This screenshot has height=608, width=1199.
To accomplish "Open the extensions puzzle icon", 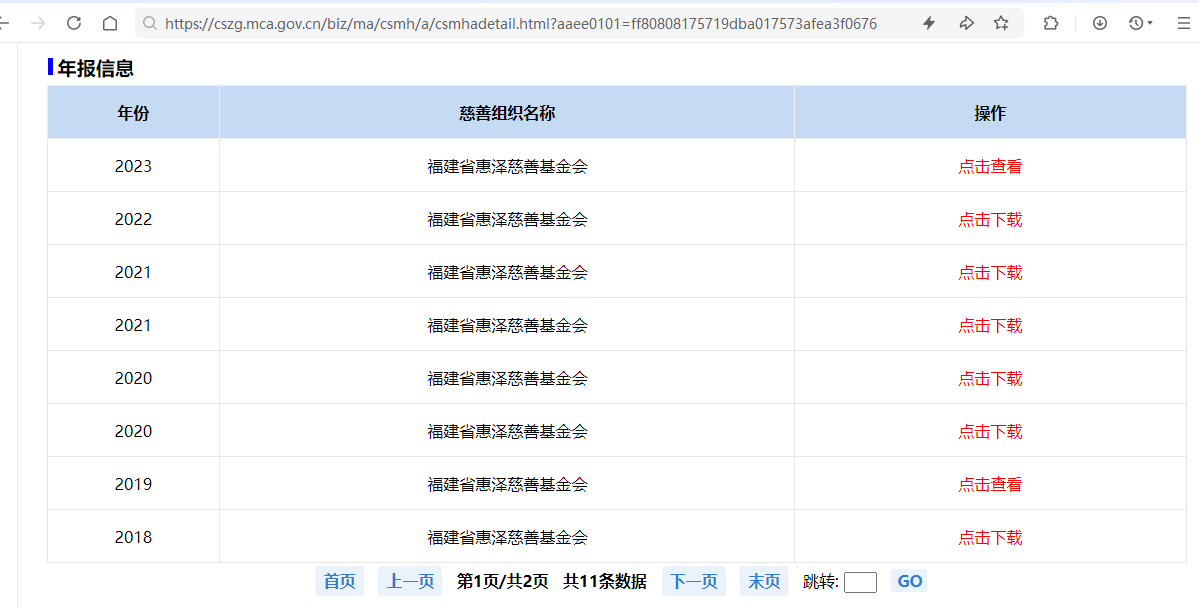I will (1051, 23).
